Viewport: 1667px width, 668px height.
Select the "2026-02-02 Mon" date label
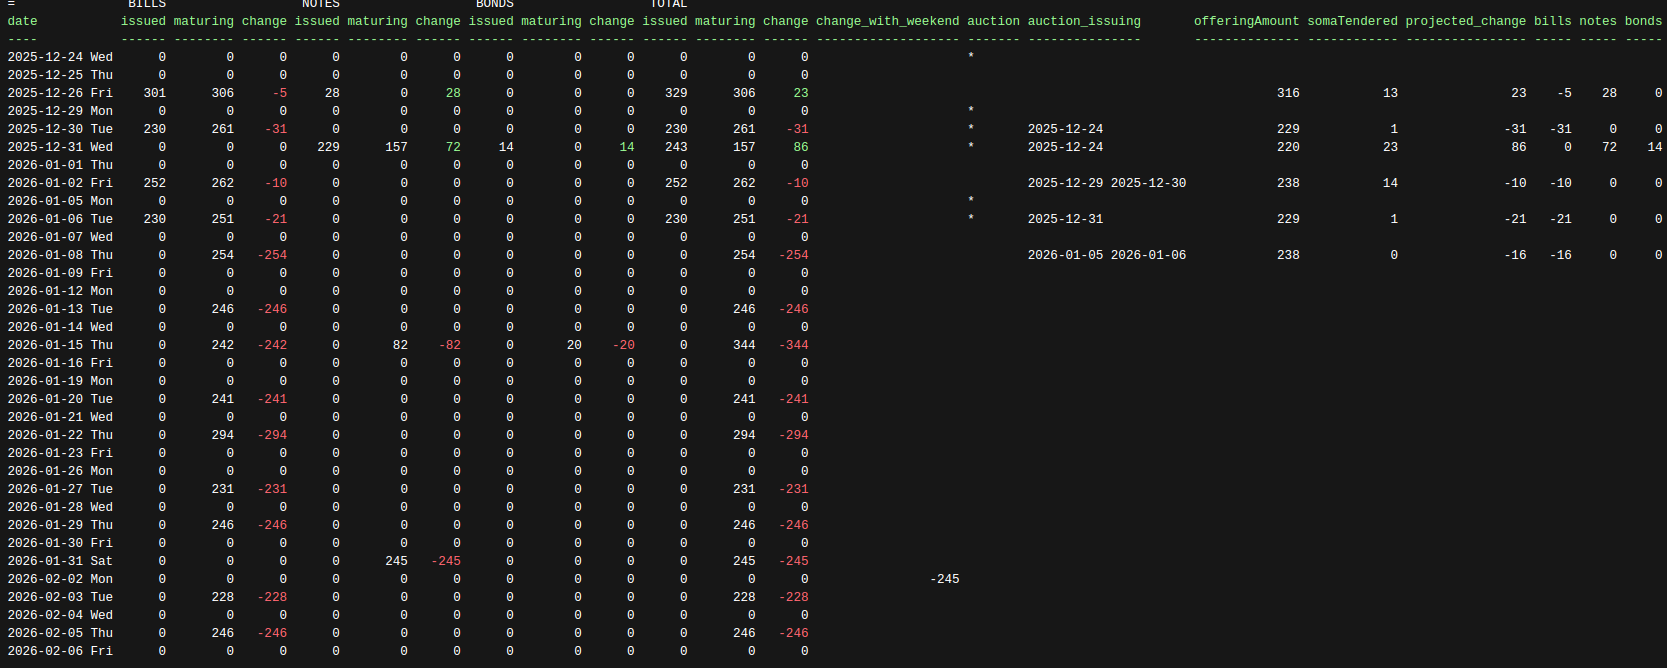click(60, 579)
